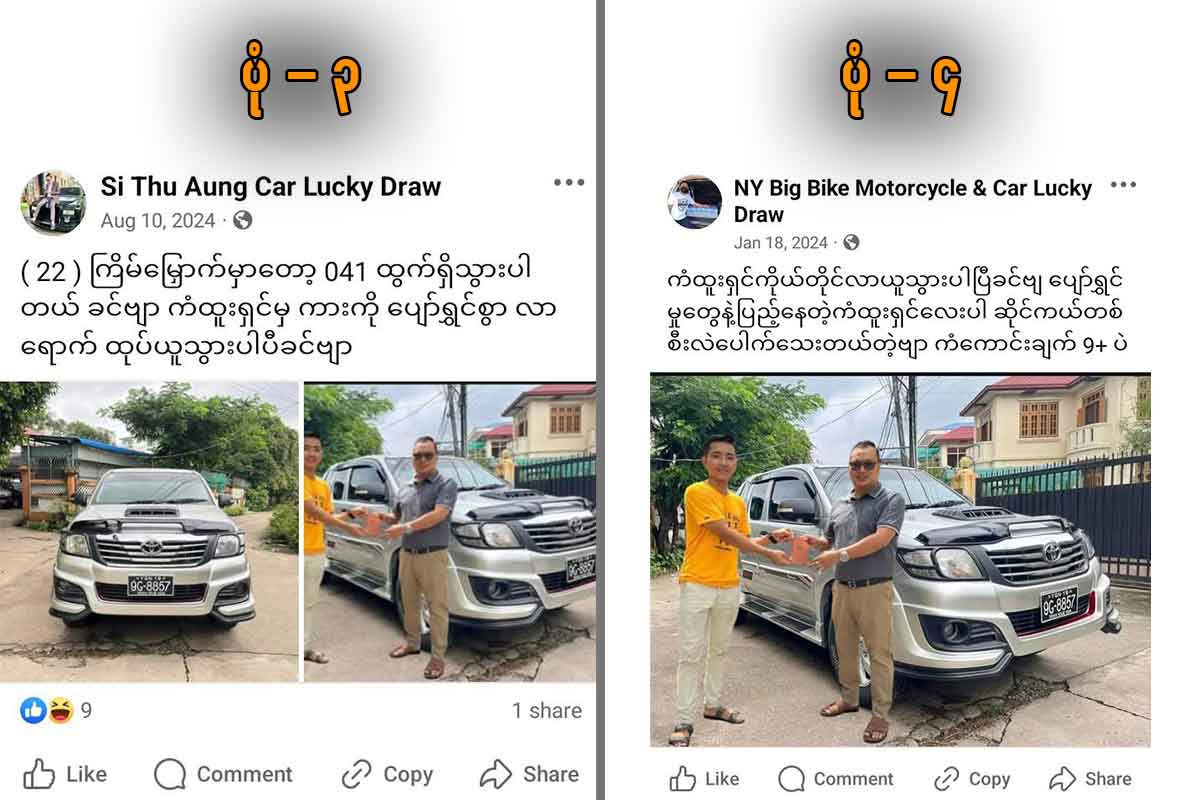Copy the NY Big Bike post link
The width and height of the screenshot is (1200, 800).
972,779
